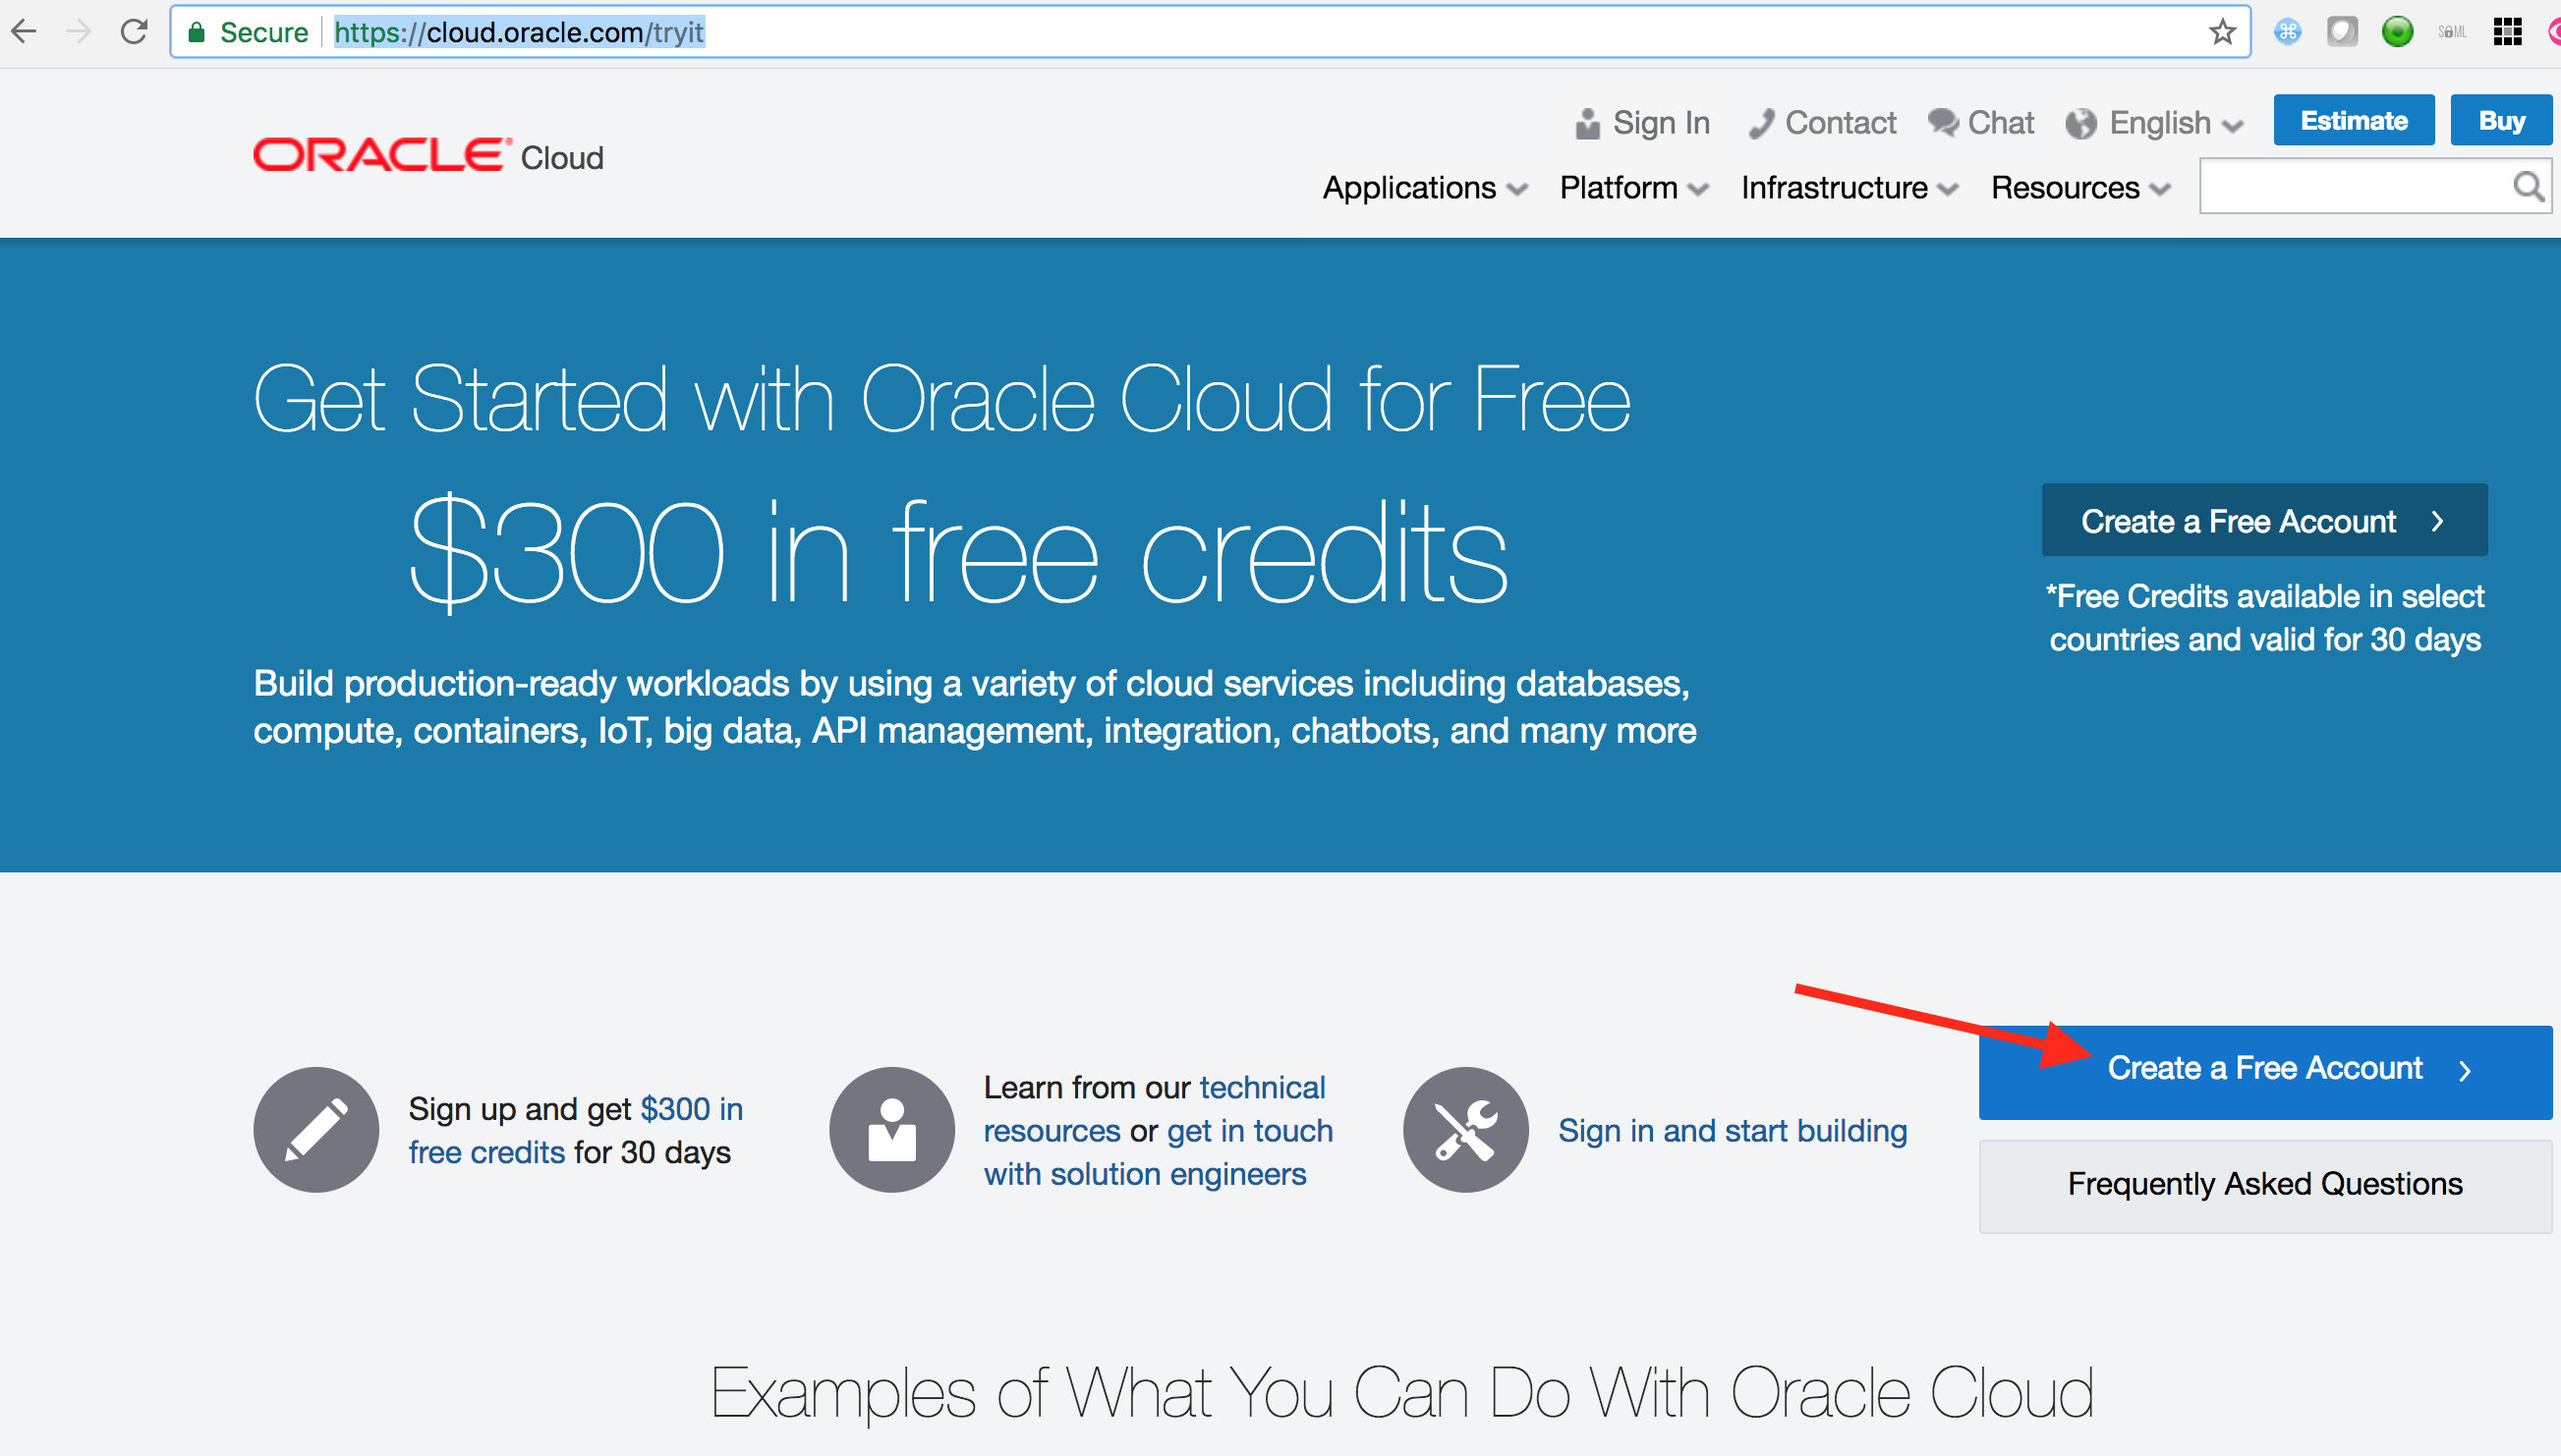Viewport: 2561px width, 1456px height.
Task: Click the globe language icon
Action: click(x=2081, y=124)
